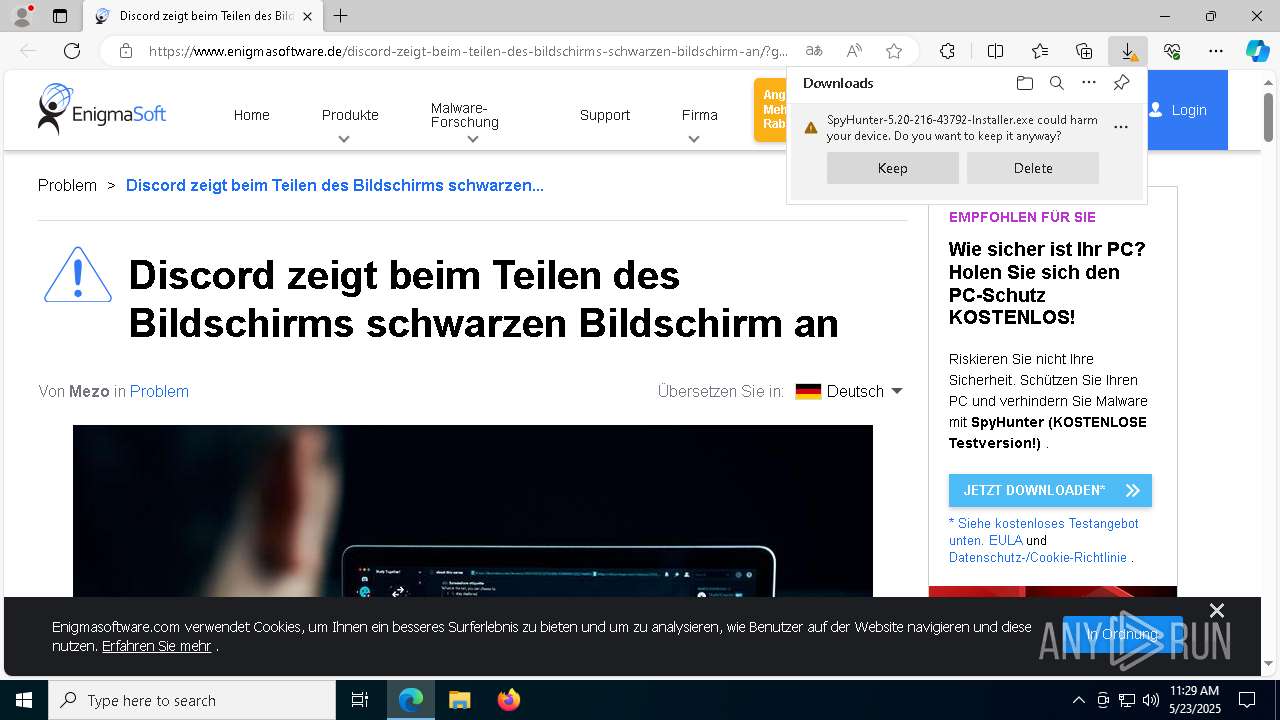The width and height of the screenshot is (1280, 720).
Task: Open the Produkte menu item
Action: pos(350,115)
